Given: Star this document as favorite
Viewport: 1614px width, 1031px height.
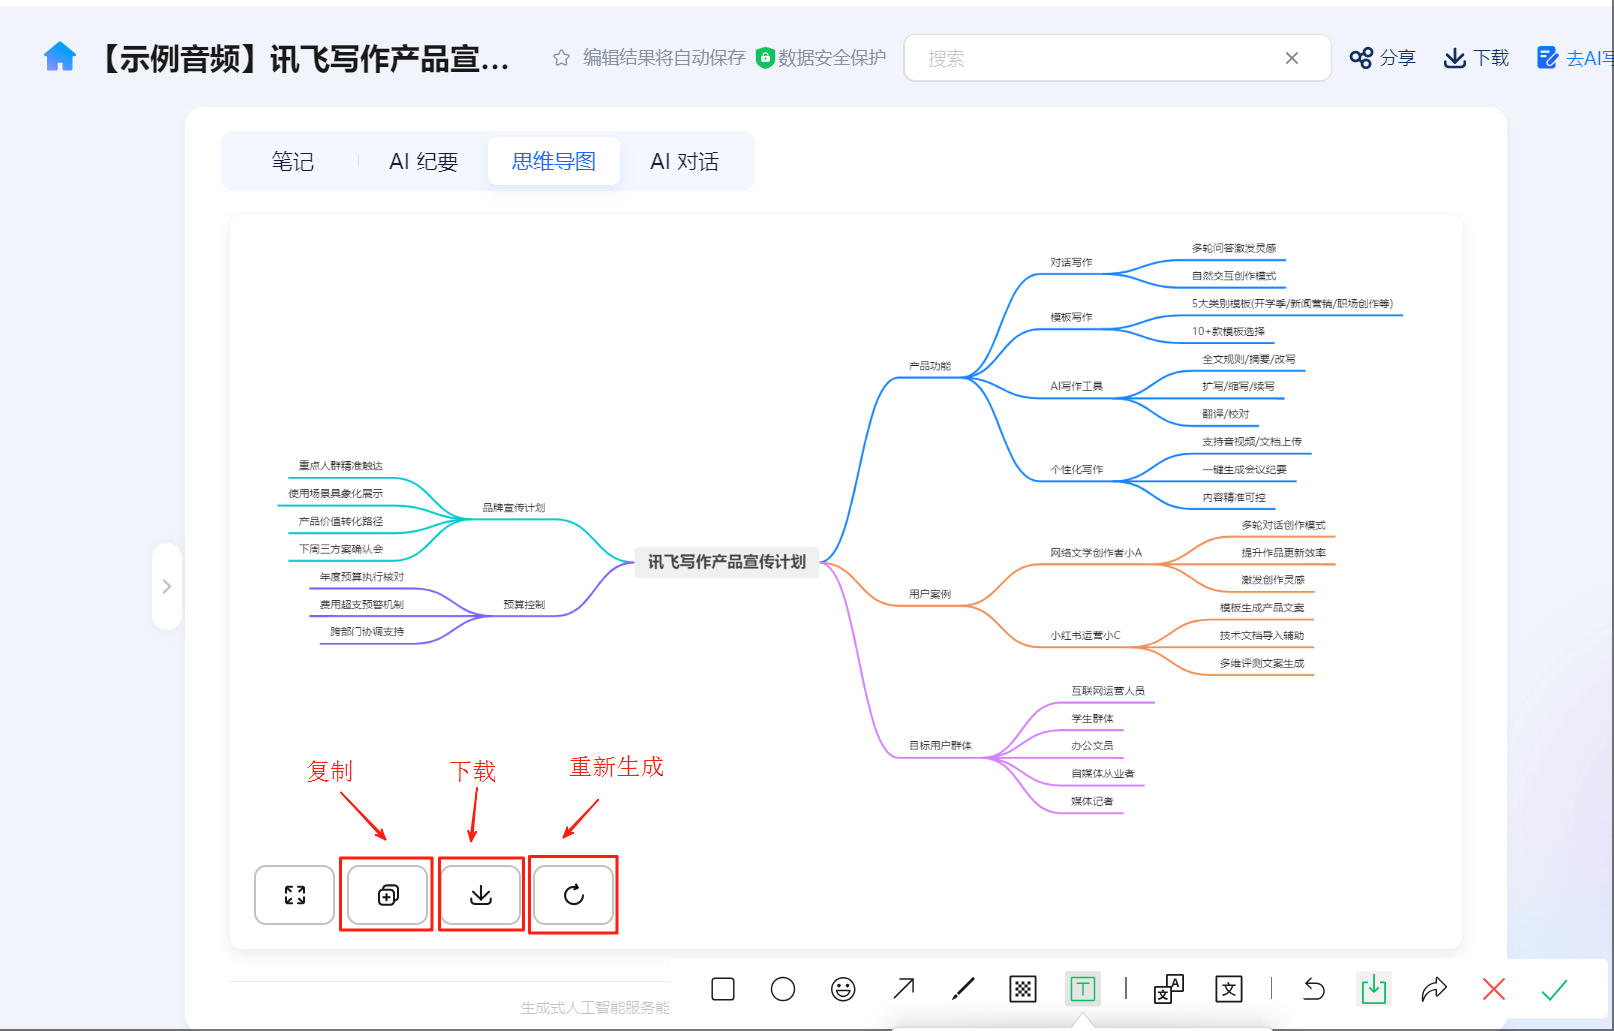Looking at the screenshot, I should [x=561, y=58].
